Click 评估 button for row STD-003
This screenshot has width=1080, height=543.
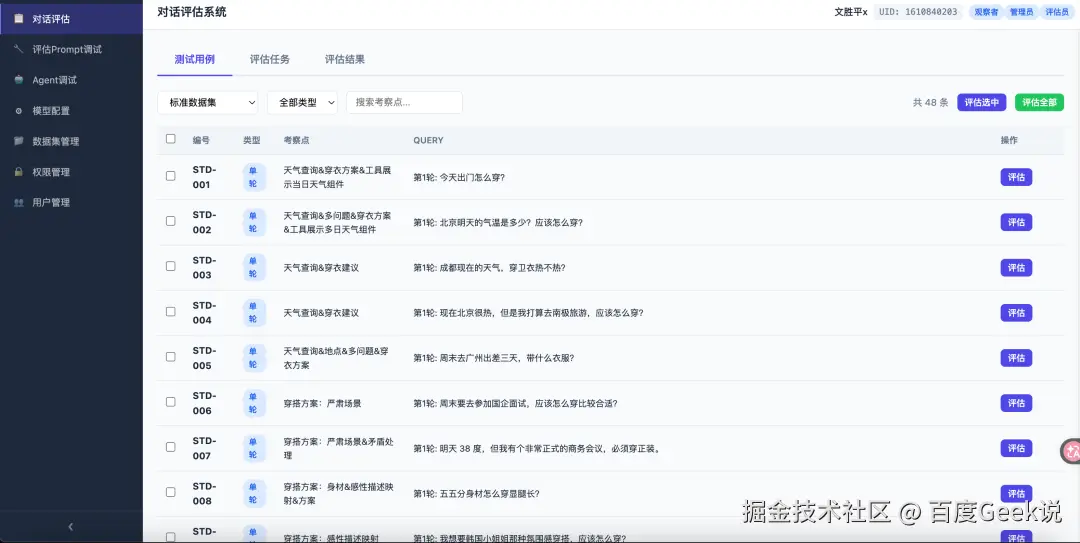click(x=1016, y=267)
